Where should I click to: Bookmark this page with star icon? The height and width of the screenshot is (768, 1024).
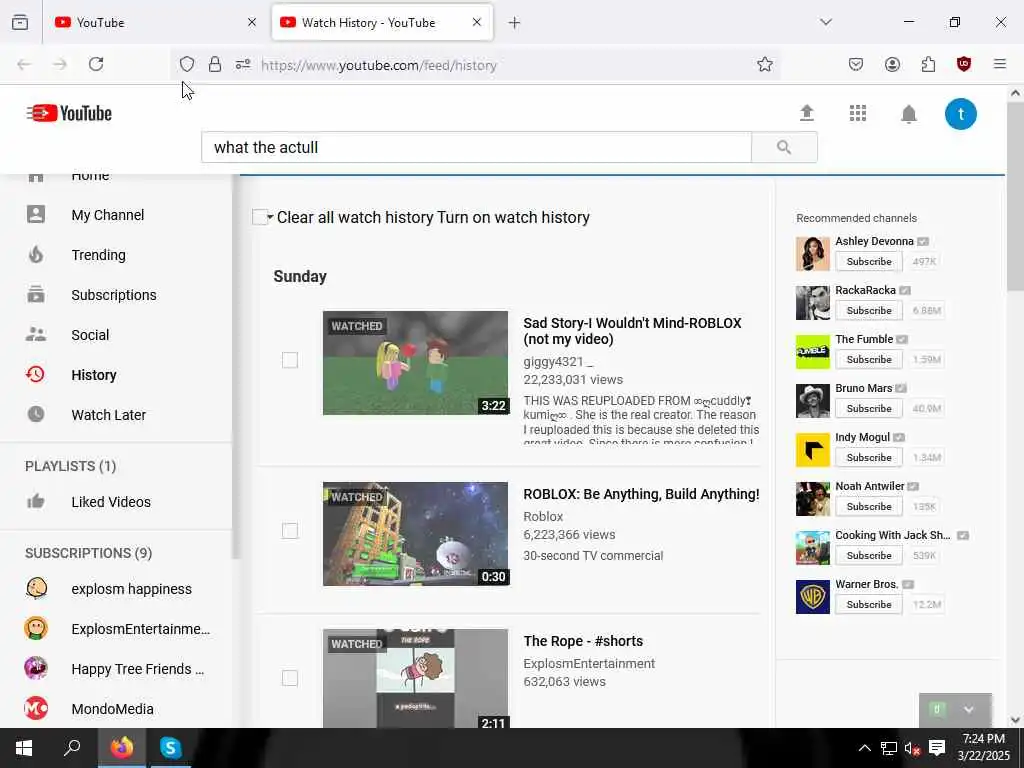pyautogui.click(x=765, y=64)
